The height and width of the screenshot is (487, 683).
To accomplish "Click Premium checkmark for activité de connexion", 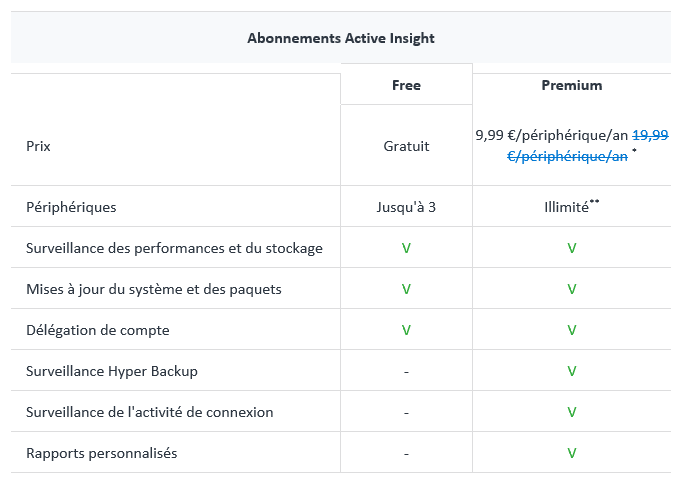I will point(572,412).
